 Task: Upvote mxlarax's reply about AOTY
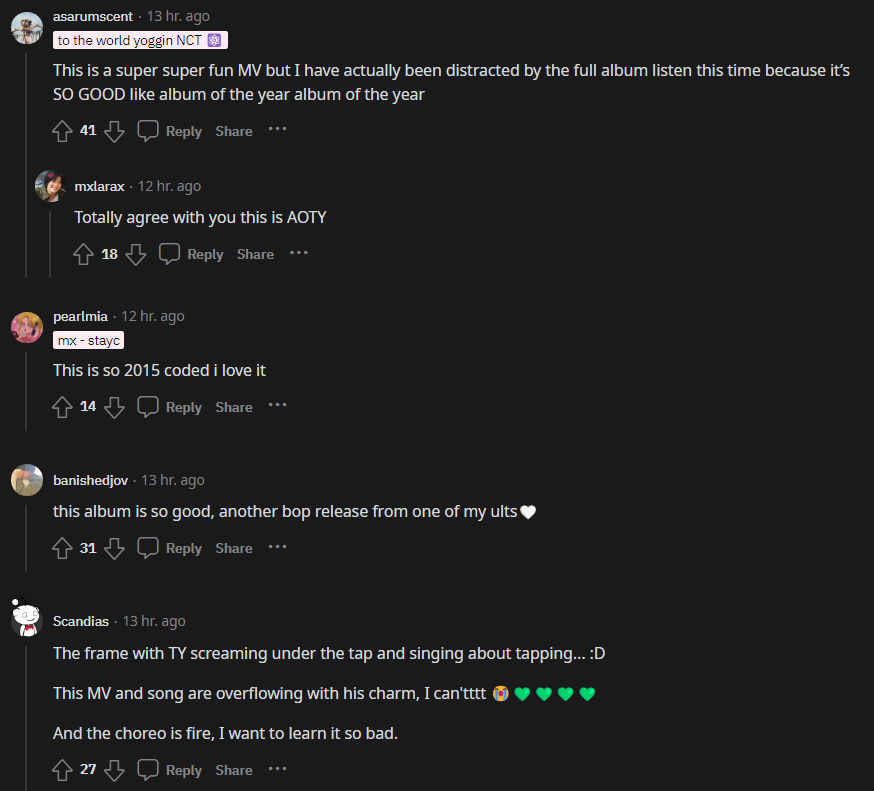click(x=84, y=255)
